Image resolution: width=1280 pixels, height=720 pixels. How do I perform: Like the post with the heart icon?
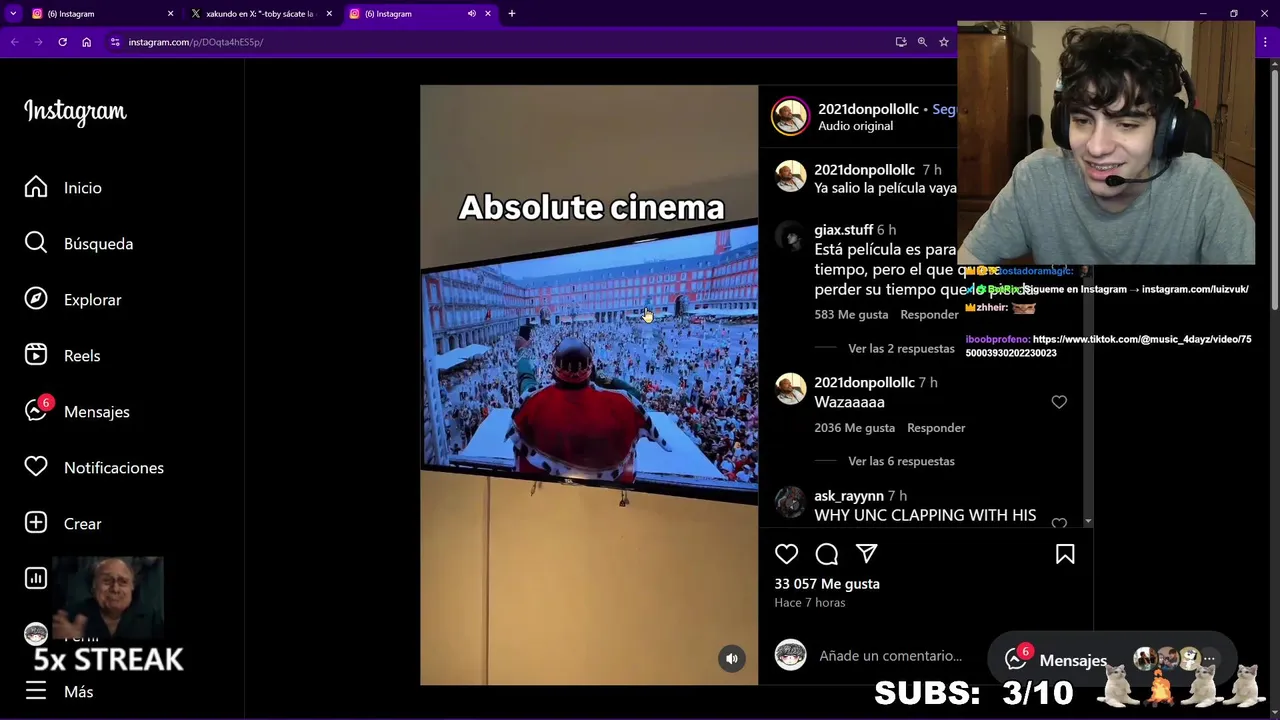[787, 554]
